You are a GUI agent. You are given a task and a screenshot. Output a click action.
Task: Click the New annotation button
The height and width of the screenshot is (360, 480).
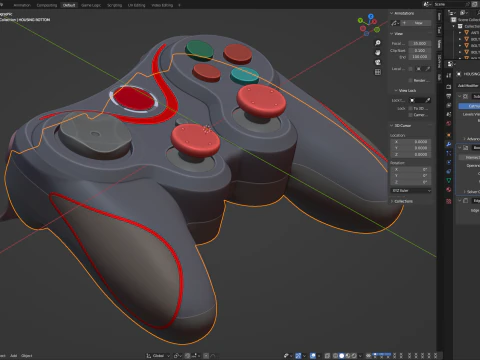(416, 23)
